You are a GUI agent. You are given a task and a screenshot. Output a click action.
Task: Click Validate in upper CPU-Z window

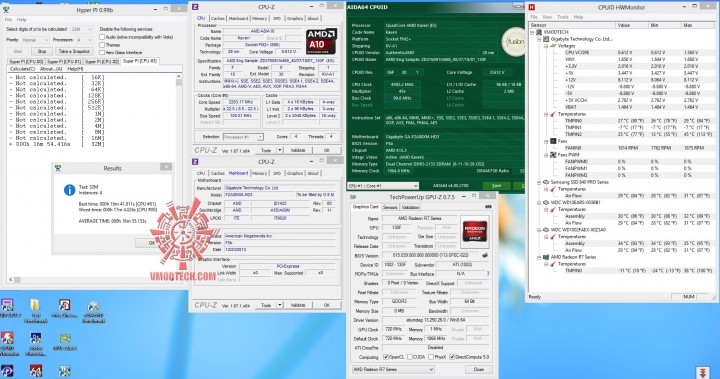coord(298,150)
